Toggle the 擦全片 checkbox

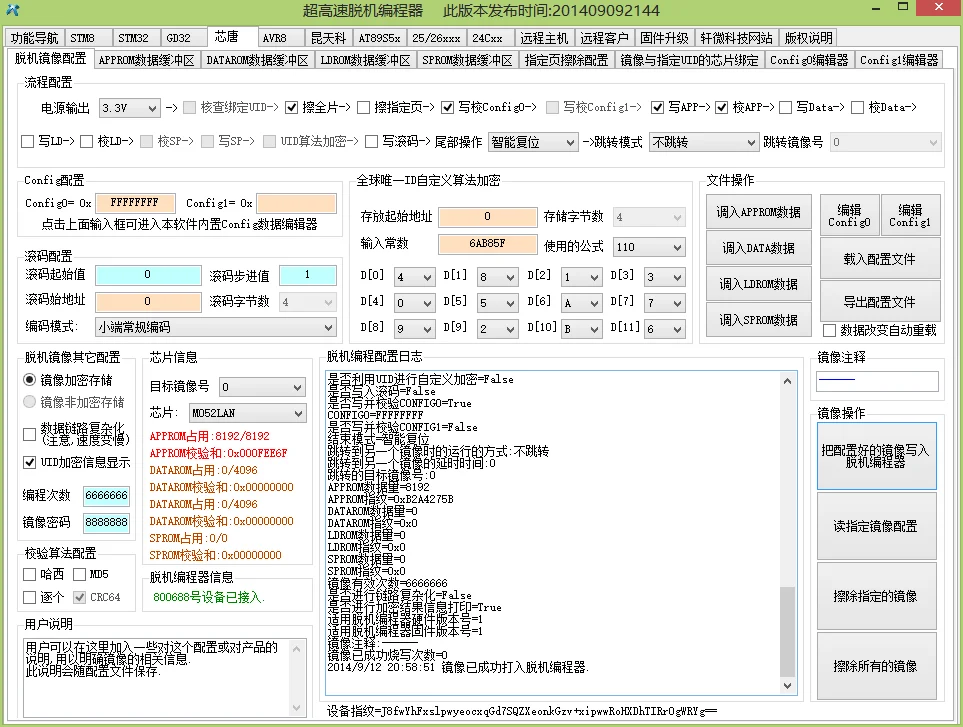292,107
